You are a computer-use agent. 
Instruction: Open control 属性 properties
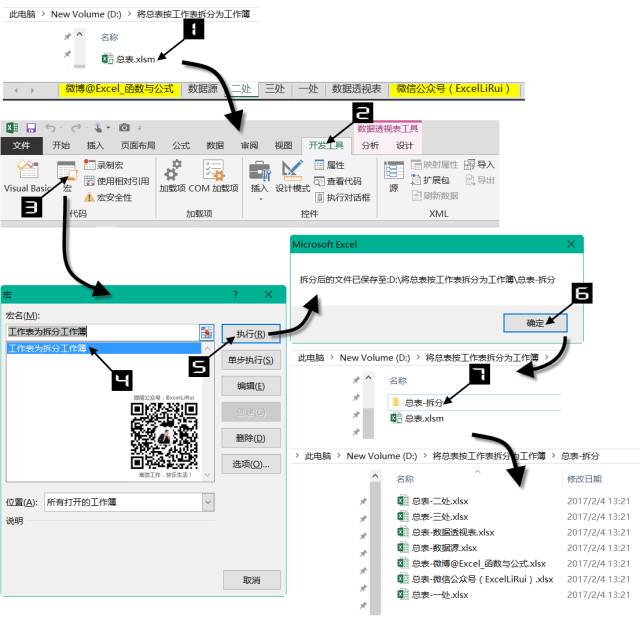(x=329, y=165)
